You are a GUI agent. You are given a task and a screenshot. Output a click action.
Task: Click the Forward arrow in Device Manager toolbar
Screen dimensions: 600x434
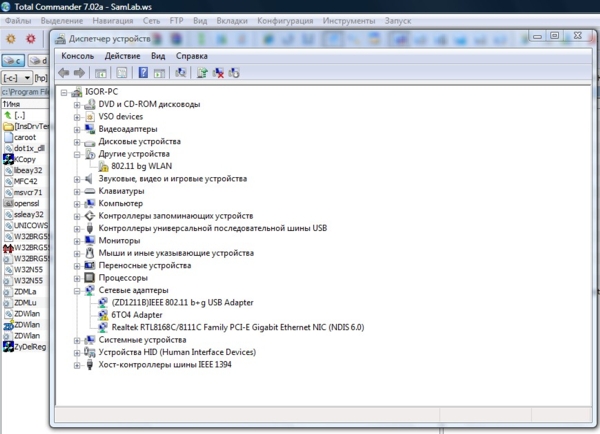(x=79, y=73)
